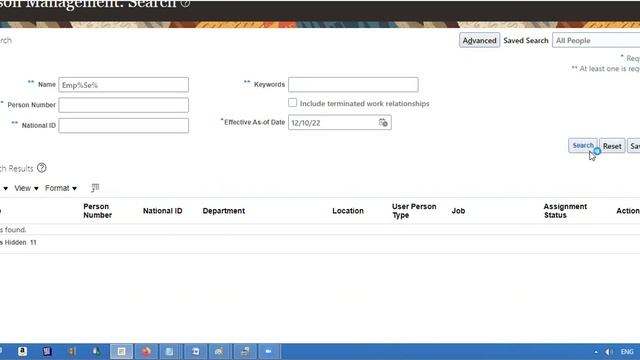Click Columns Hidden 11 text
Image resolution: width=640 pixels, height=360 pixels.
18,242
